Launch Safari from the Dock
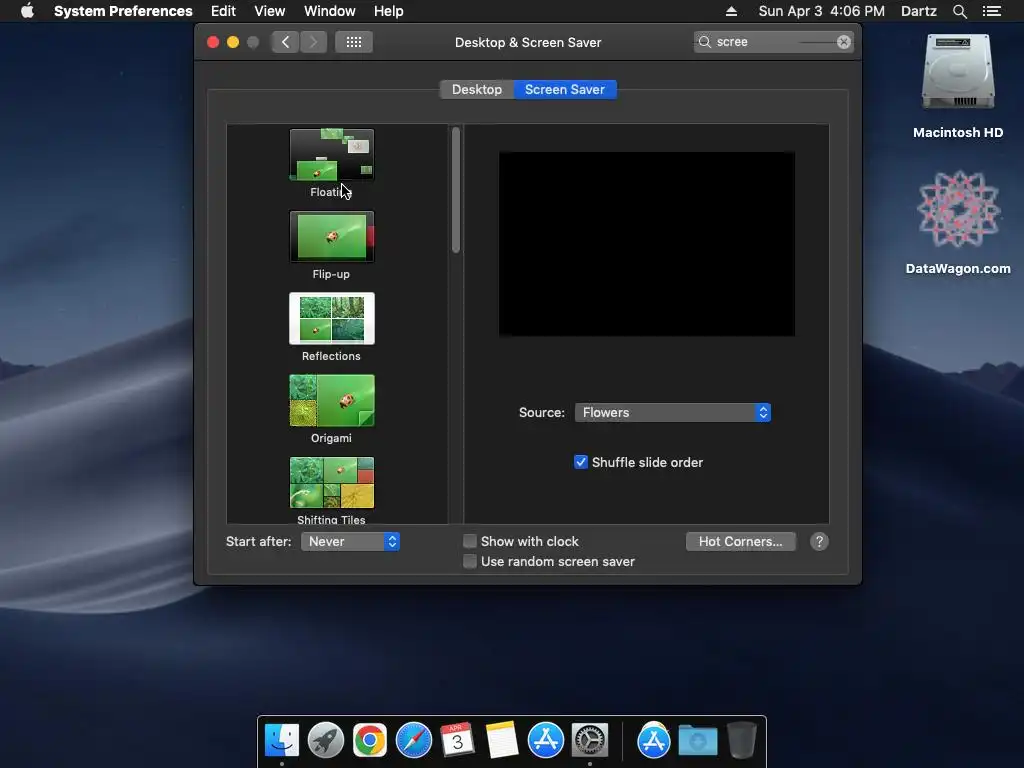This screenshot has height=768, width=1024. pyautogui.click(x=414, y=740)
